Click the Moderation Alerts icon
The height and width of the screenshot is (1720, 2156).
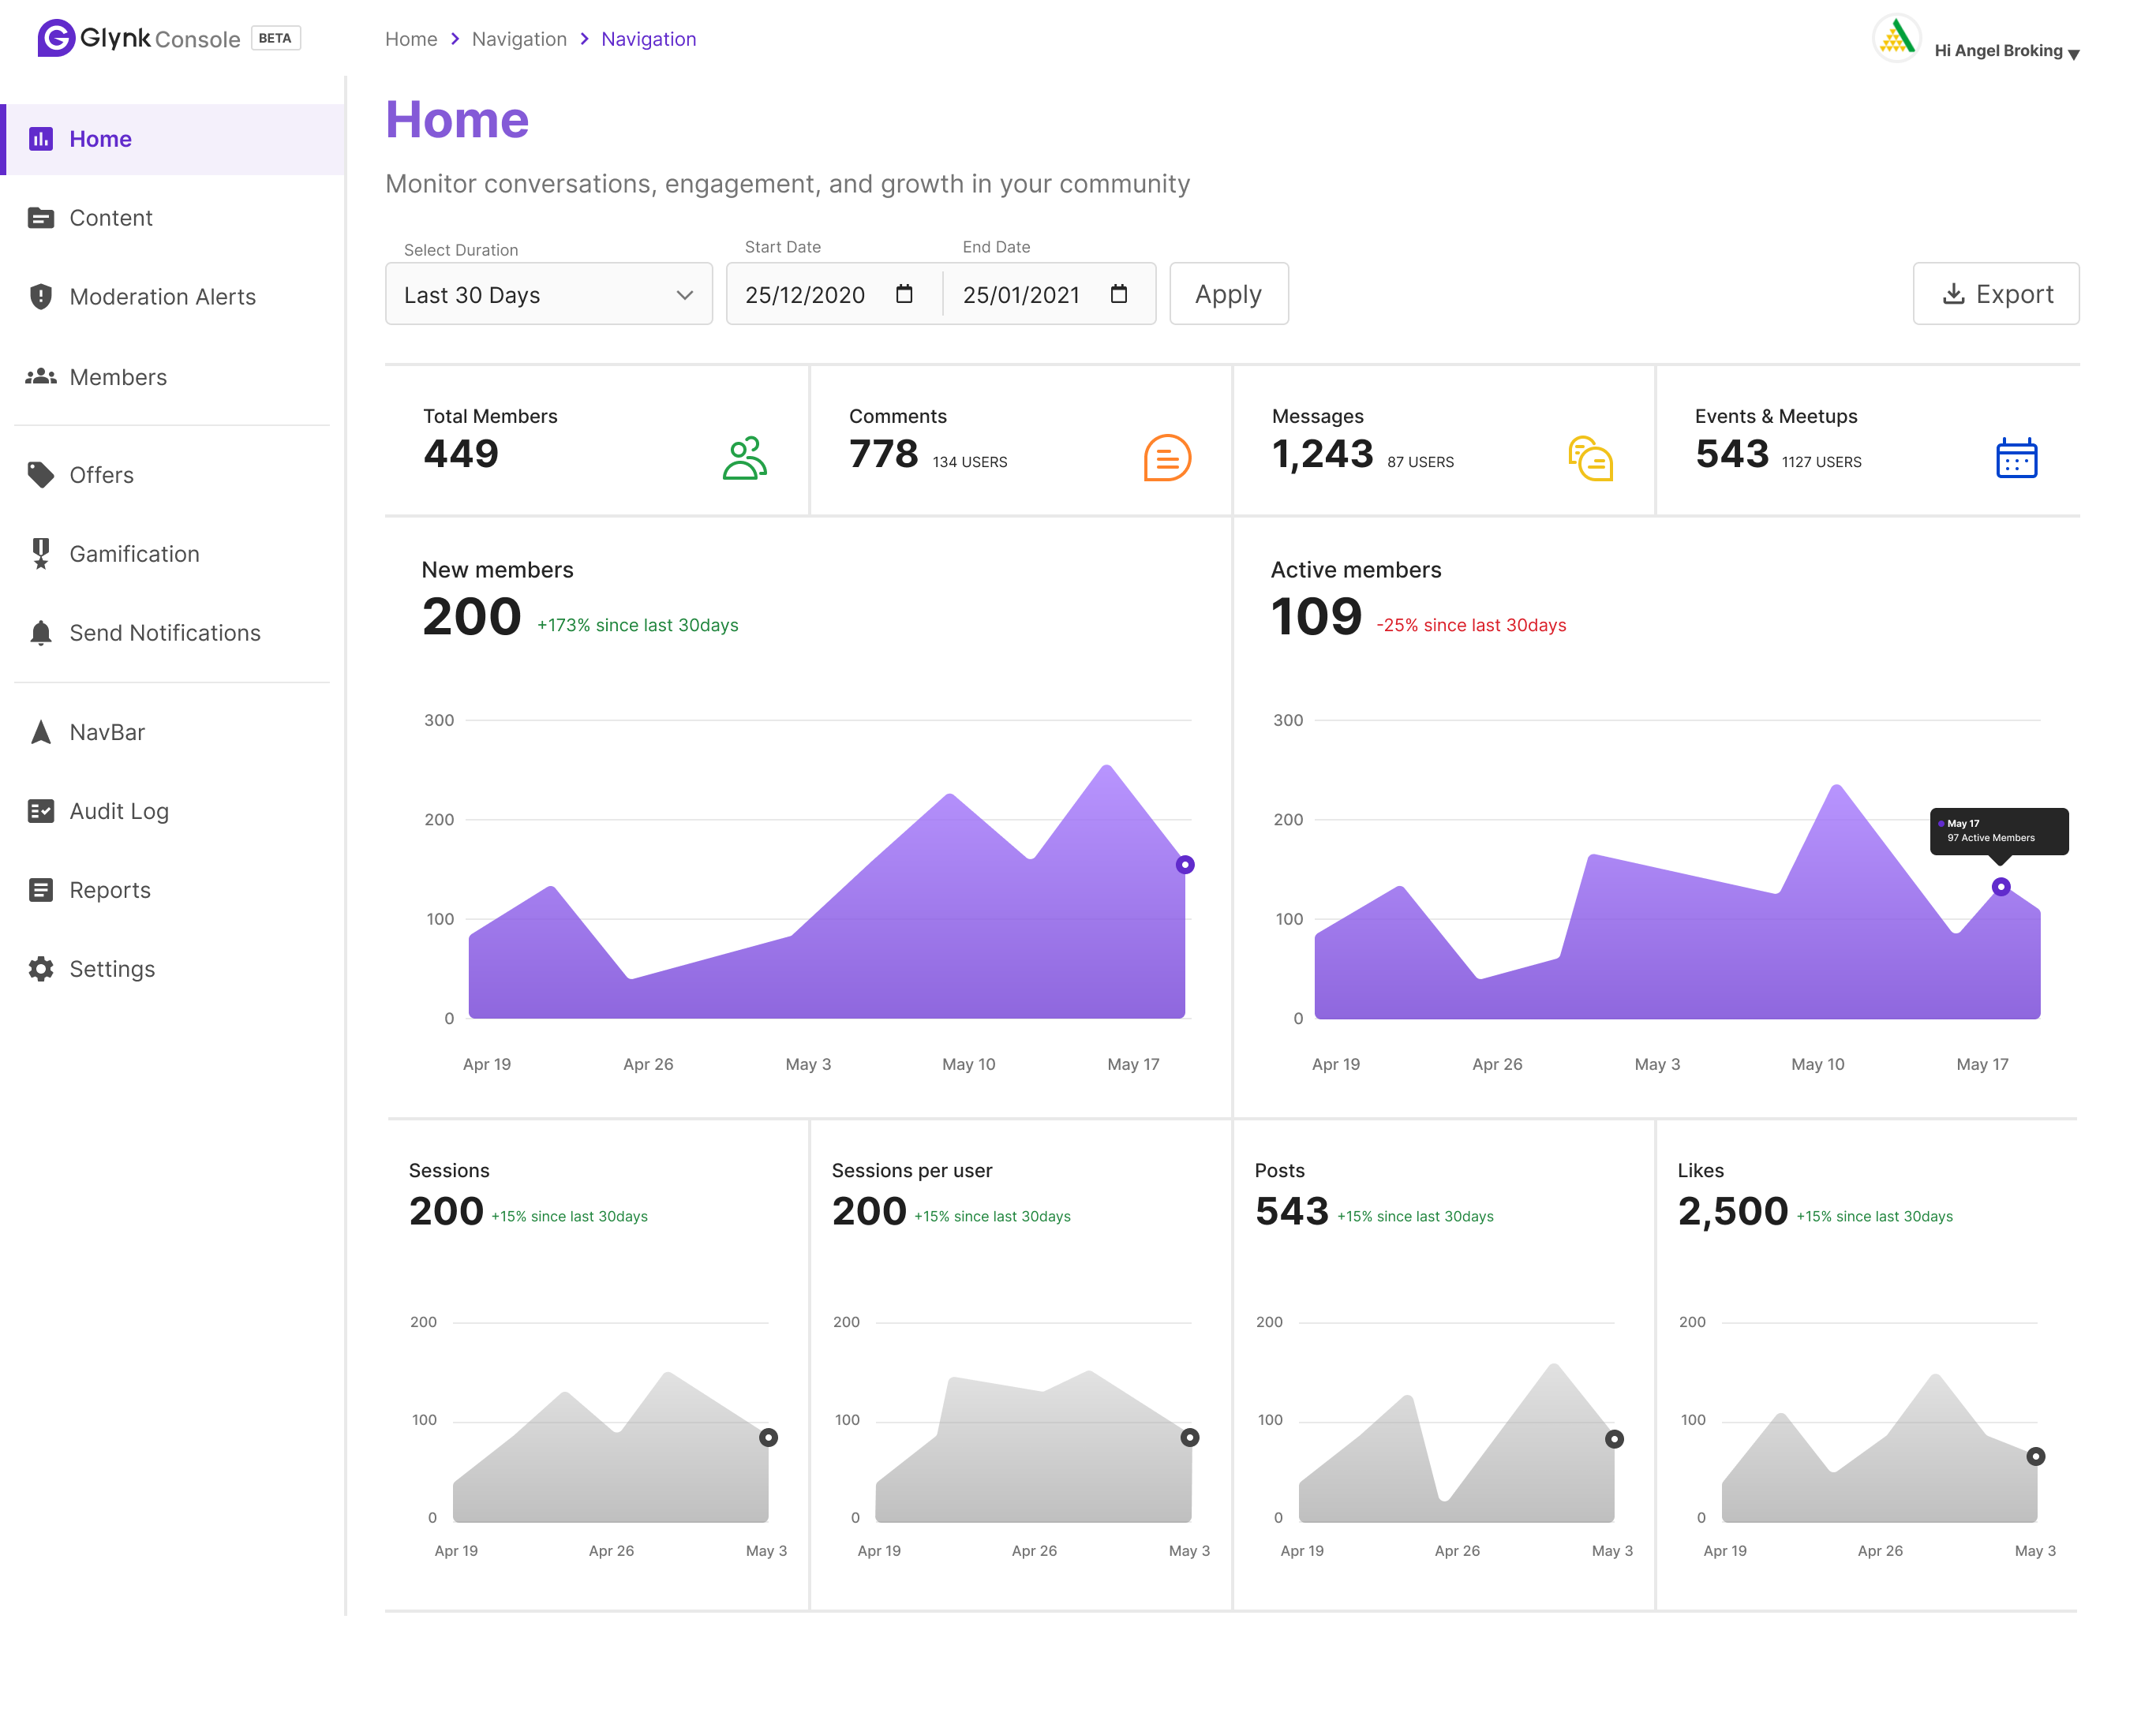click(x=41, y=296)
